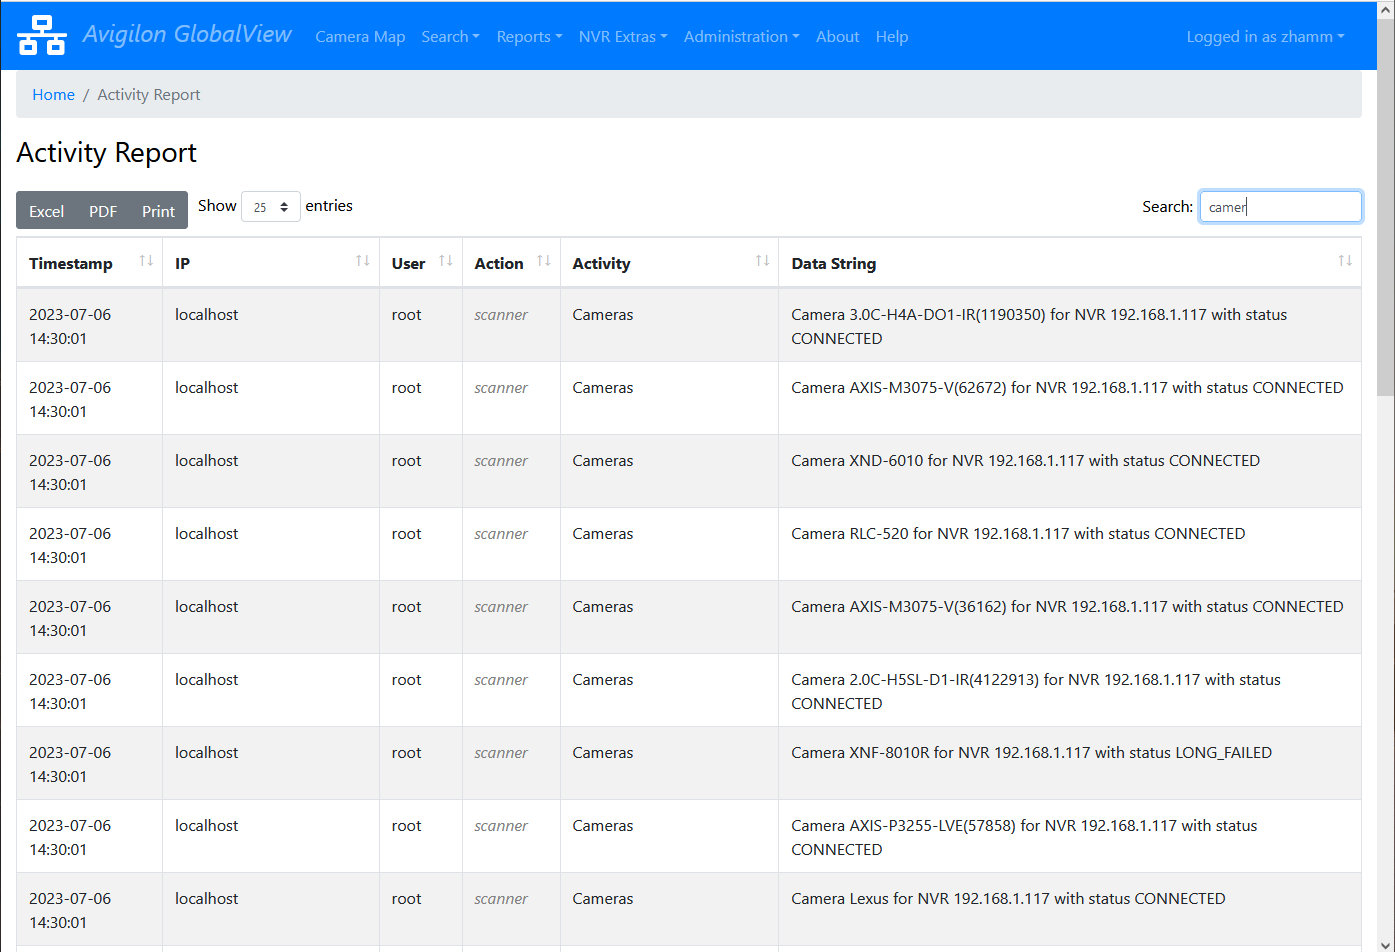Go to Camera Map page
This screenshot has width=1395, height=952.
360,36
